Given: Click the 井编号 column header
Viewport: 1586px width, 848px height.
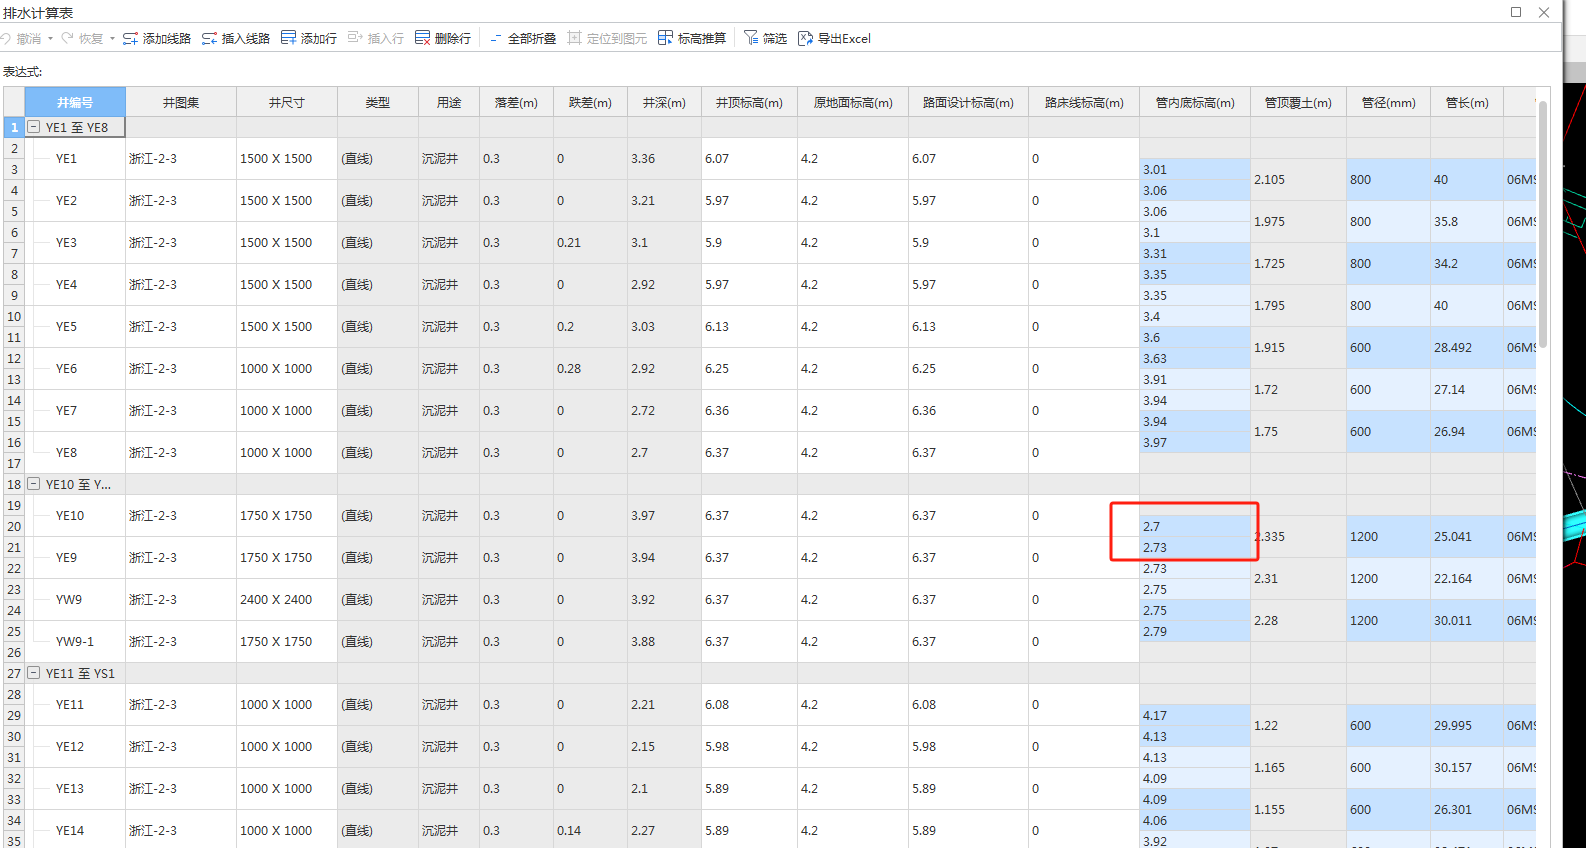Looking at the screenshot, I should click(75, 102).
